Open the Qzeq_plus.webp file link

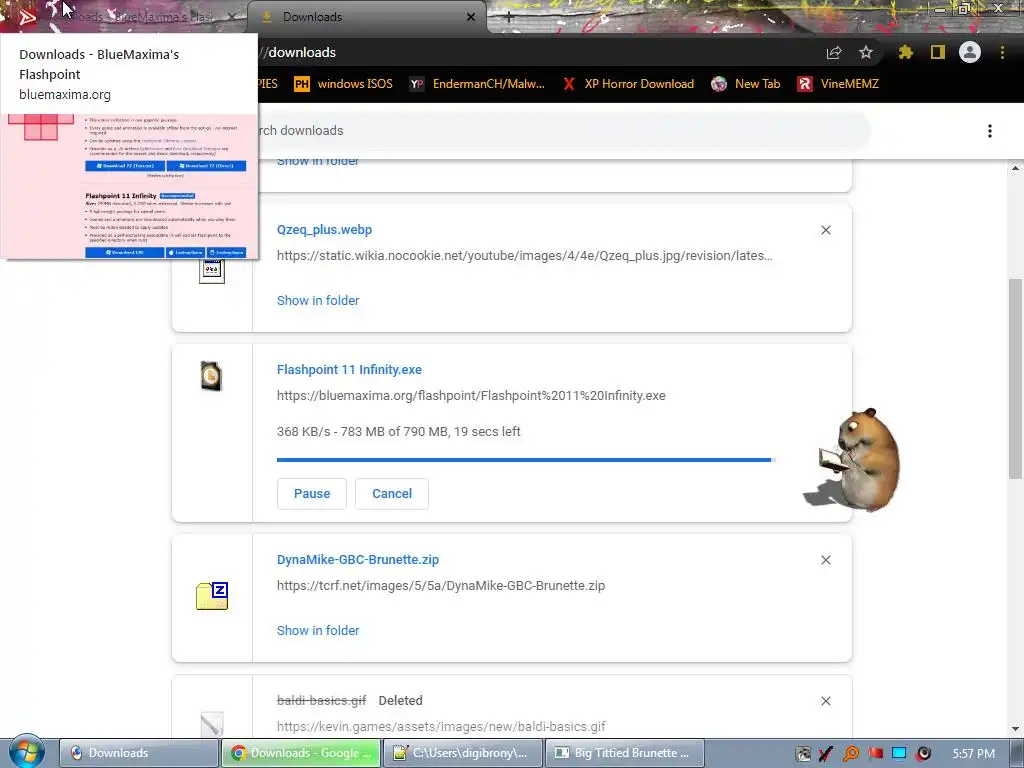pyautogui.click(x=325, y=230)
